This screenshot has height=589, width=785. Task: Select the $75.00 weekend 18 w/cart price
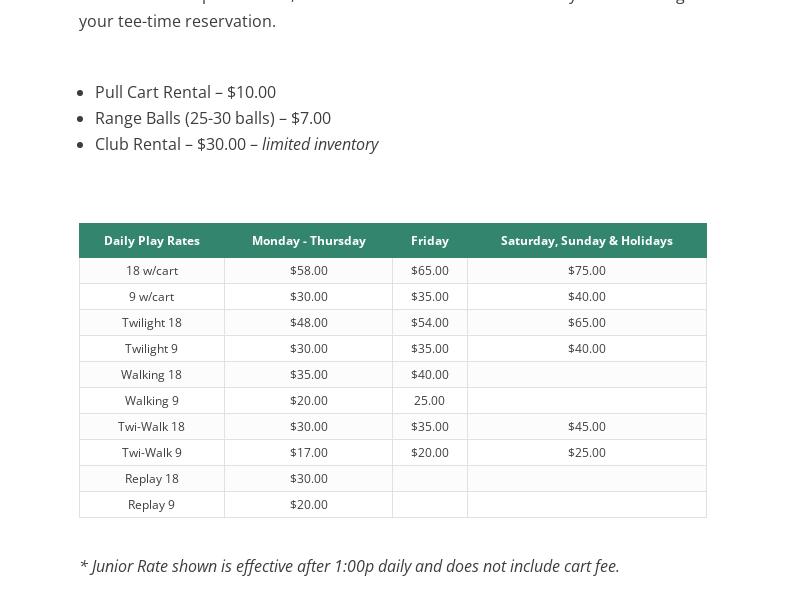586,271
